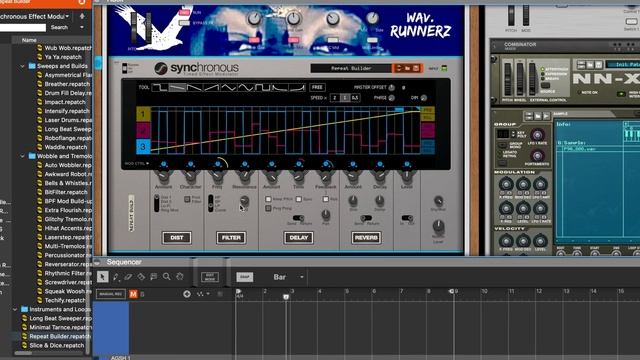Screen dimensions: 640x360
Task: Select the Mute tool in Sequencer
Action: pos(153,277)
